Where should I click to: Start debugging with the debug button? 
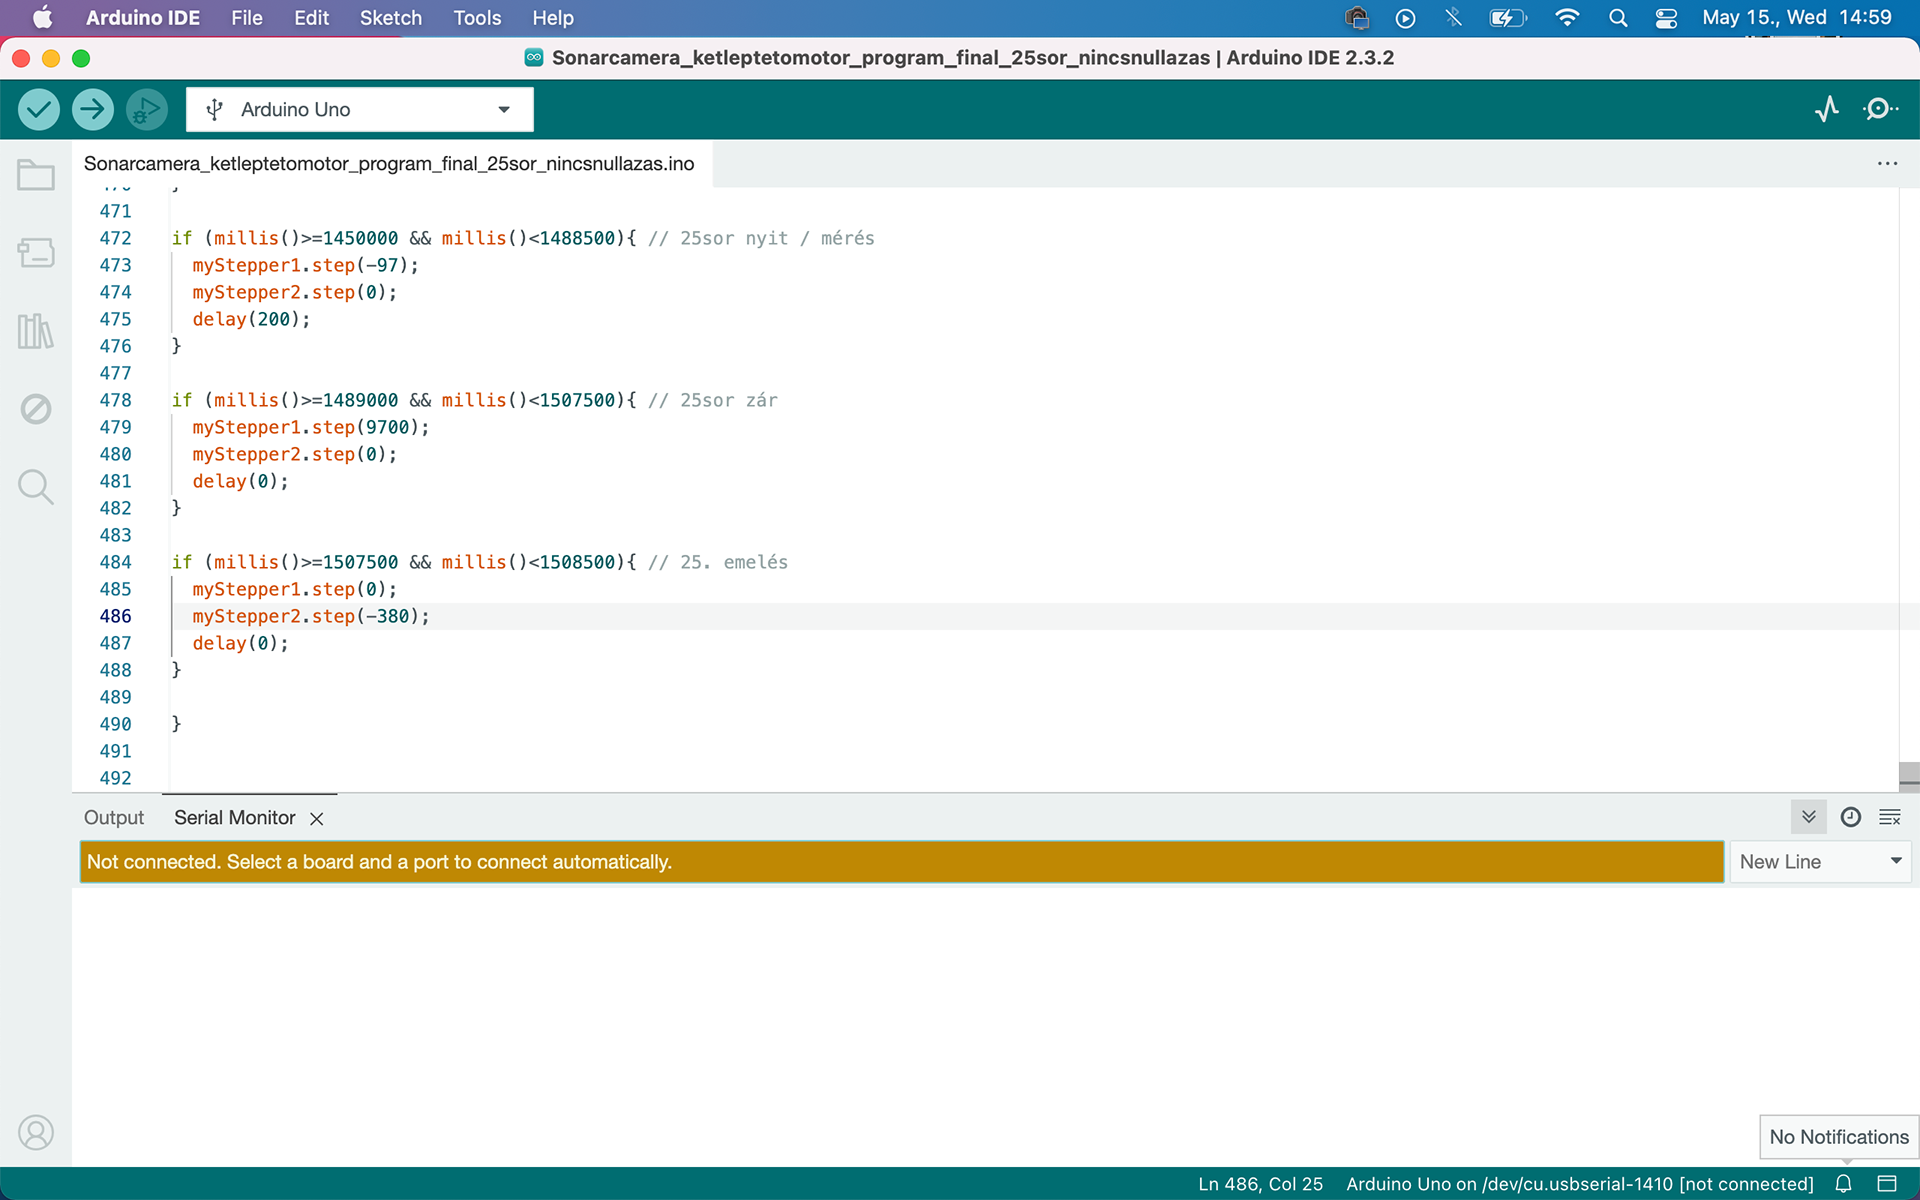tap(146, 109)
